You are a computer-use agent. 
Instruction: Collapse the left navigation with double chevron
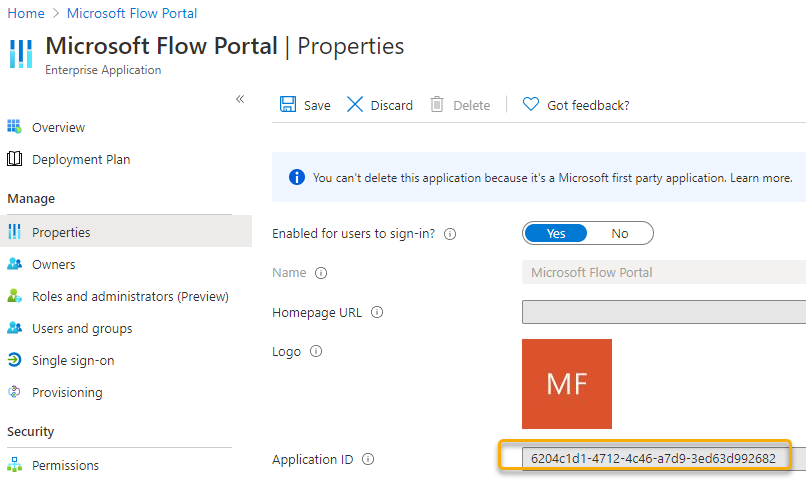[240, 99]
